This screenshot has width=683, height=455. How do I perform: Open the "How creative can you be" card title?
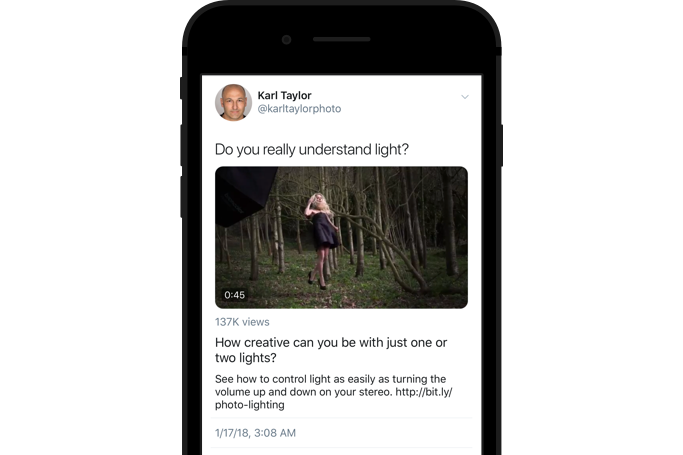[331, 350]
